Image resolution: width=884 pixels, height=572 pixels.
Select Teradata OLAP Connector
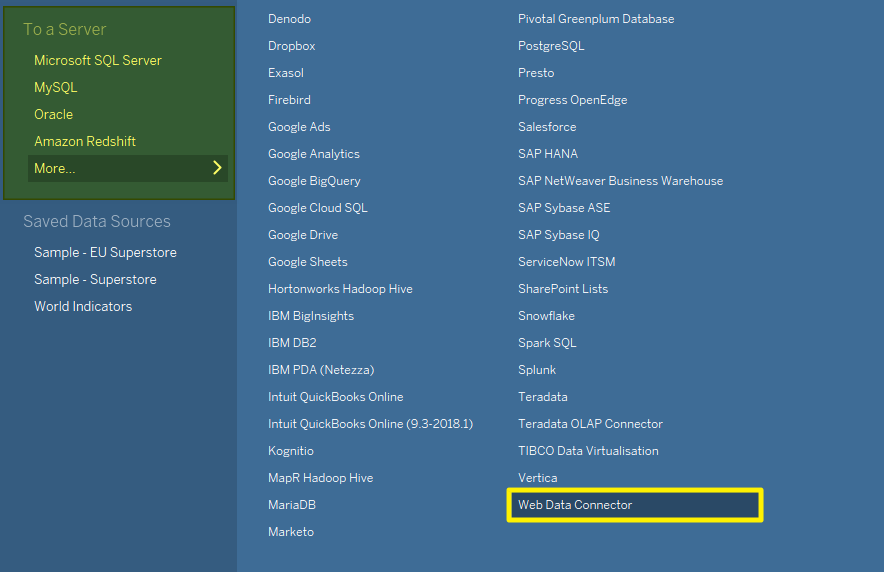coord(590,424)
